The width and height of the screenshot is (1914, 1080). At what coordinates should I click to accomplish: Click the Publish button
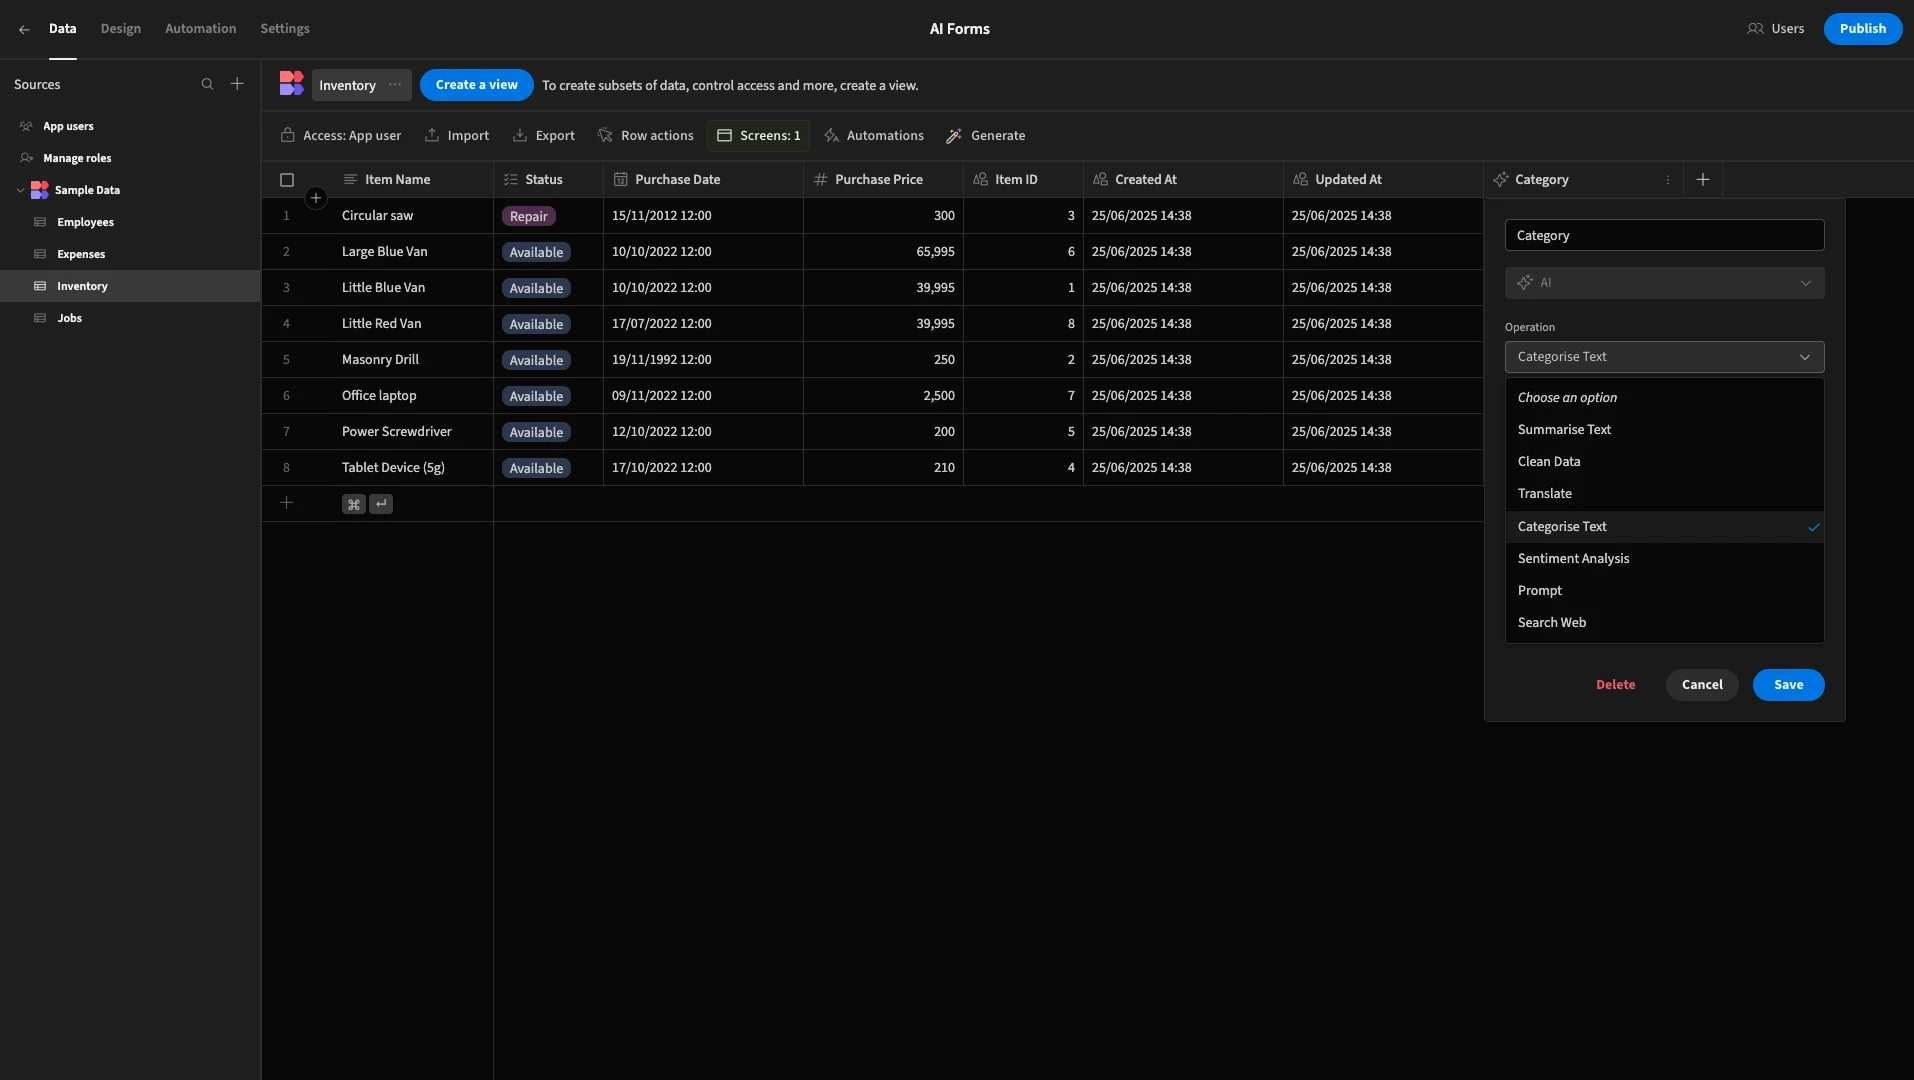[x=1862, y=29]
